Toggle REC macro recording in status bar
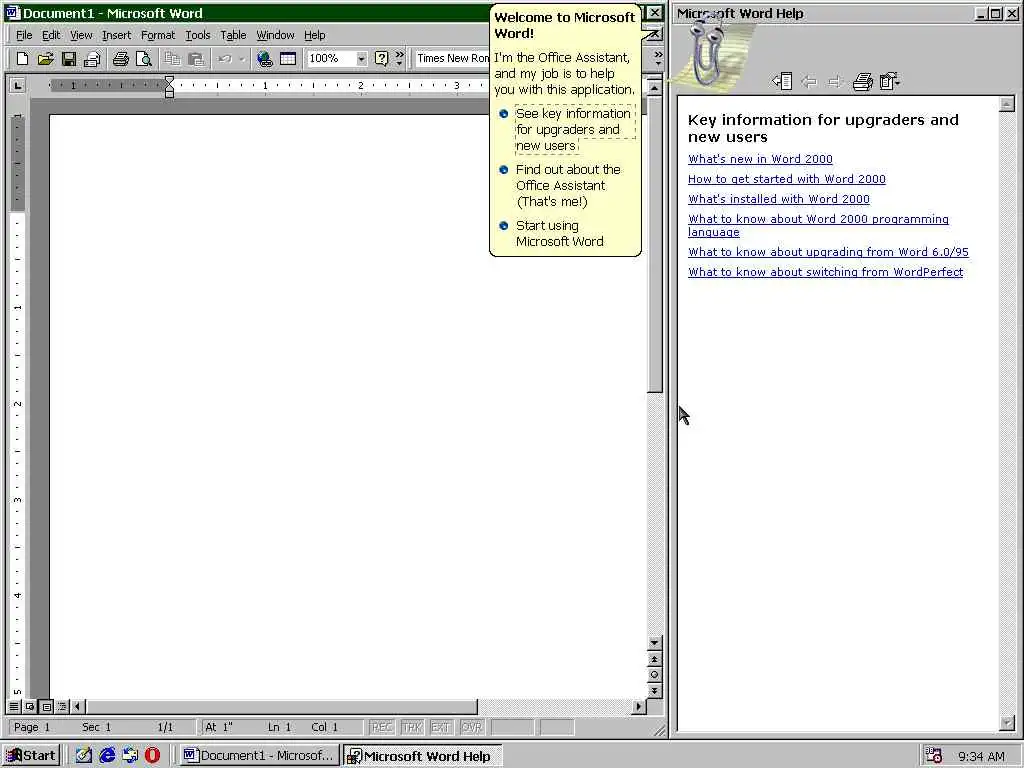Image resolution: width=1024 pixels, height=768 pixels. click(x=381, y=727)
